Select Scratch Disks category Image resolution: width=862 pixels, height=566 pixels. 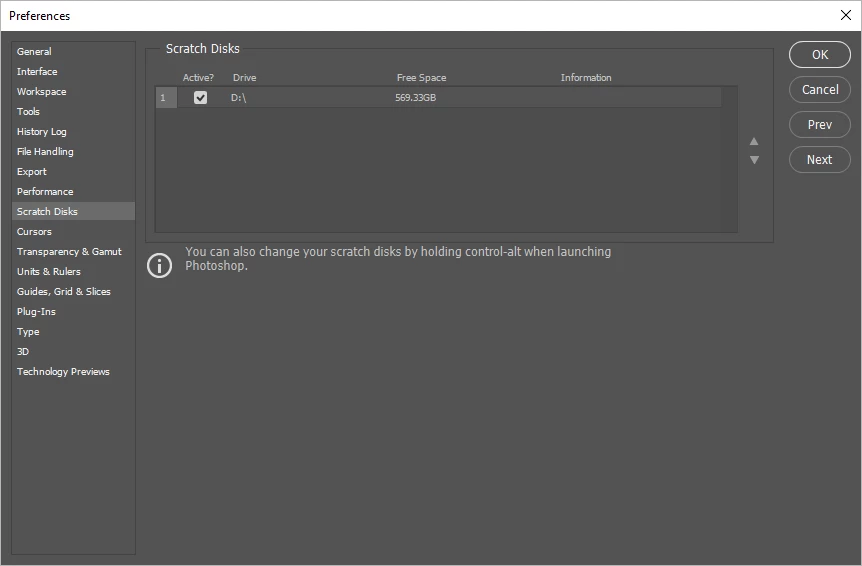click(x=73, y=212)
